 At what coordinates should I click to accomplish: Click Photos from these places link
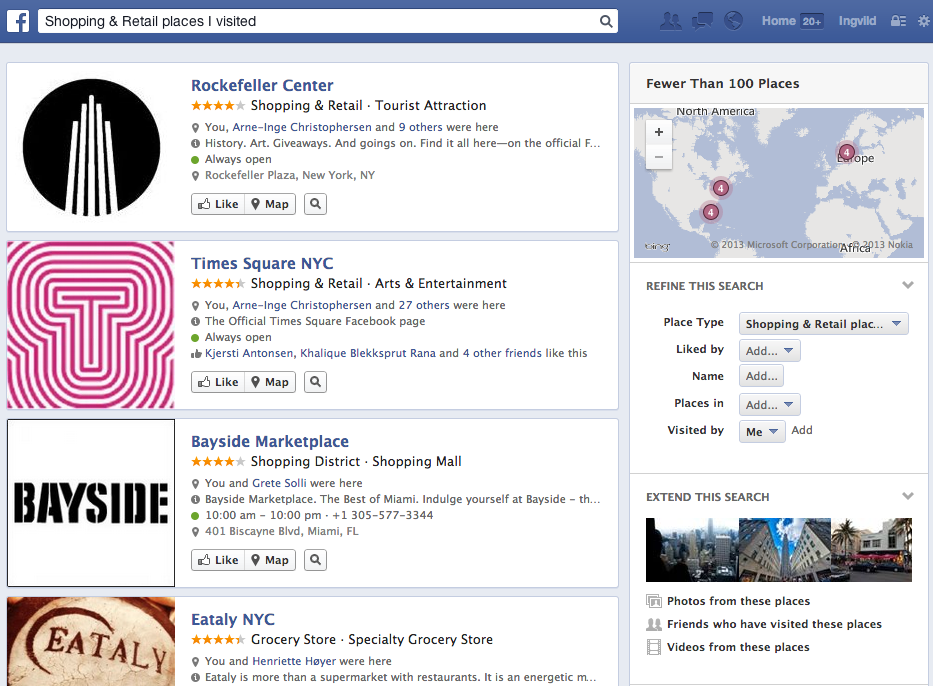738,601
